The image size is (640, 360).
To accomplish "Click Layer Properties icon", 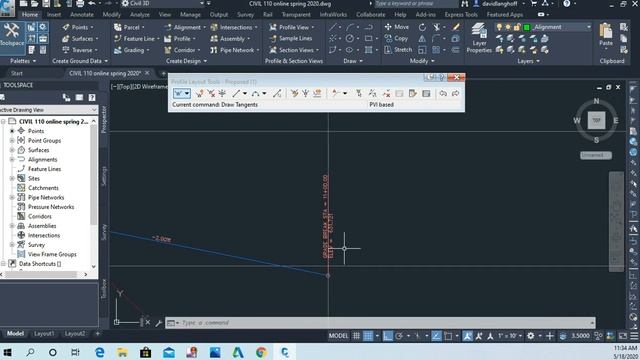I will tap(479, 38).
